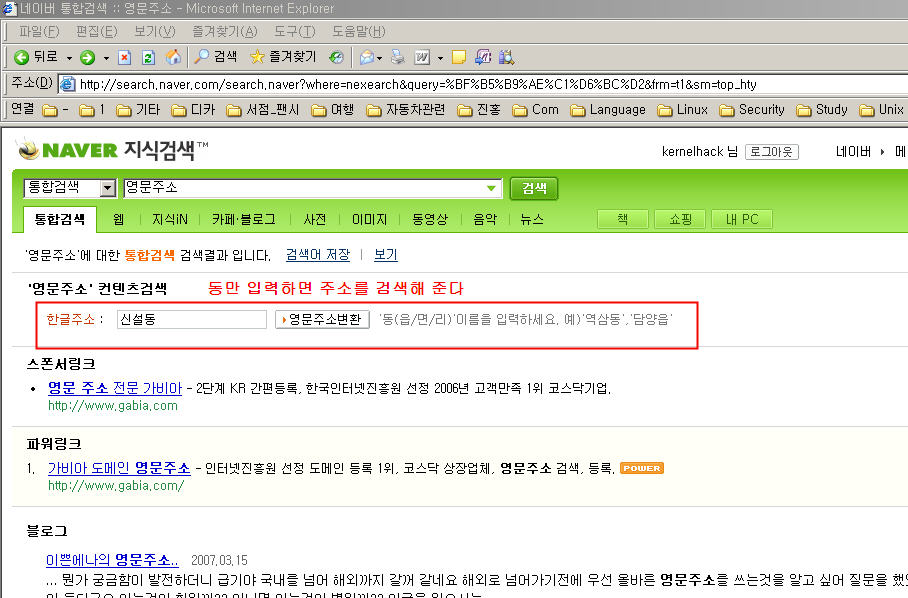This screenshot has width=908, height=598.
Task: Switch to the 웹 tab
Action: [x=119, y=219]
